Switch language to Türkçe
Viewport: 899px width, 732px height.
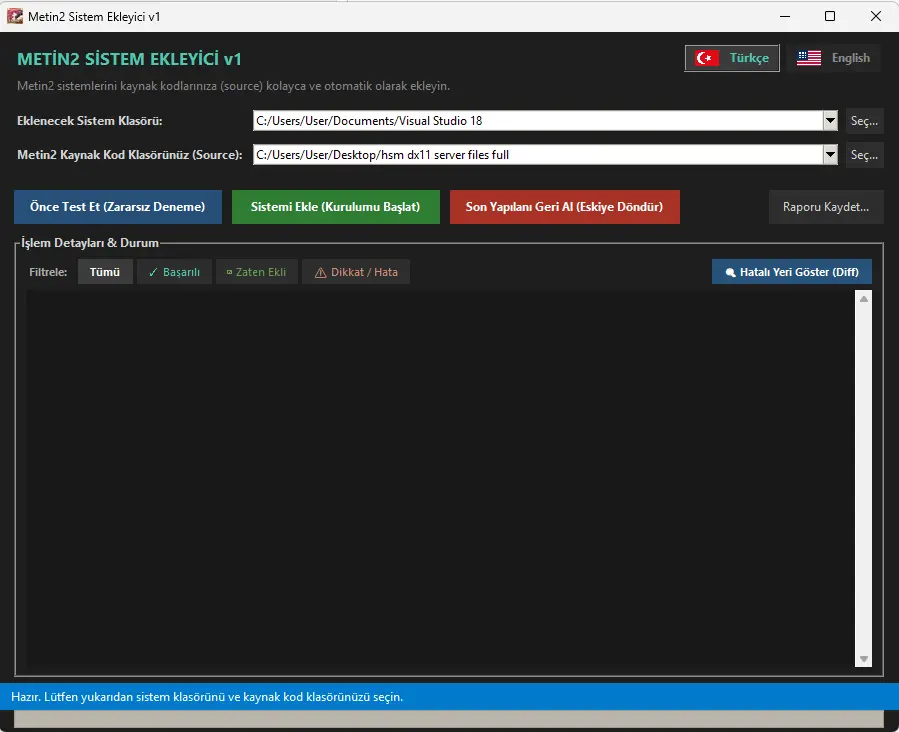(x=732, y=58)
